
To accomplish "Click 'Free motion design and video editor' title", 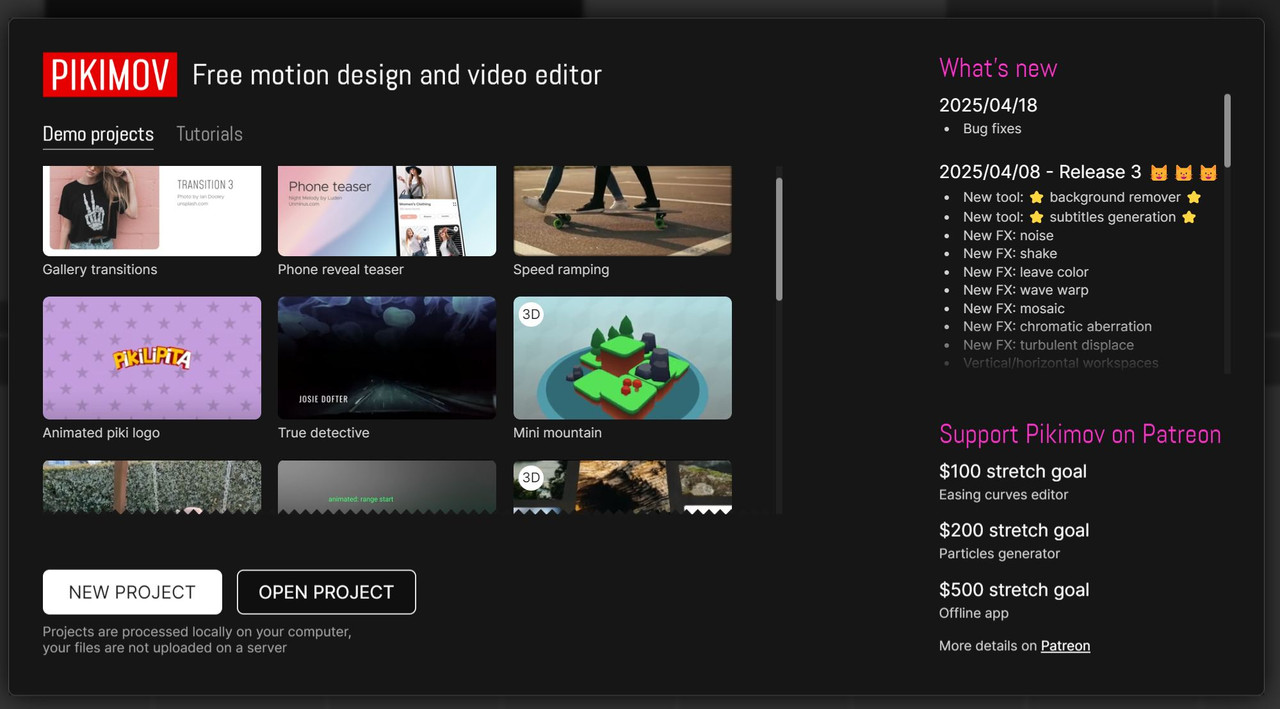I will [x=397, y=75].
